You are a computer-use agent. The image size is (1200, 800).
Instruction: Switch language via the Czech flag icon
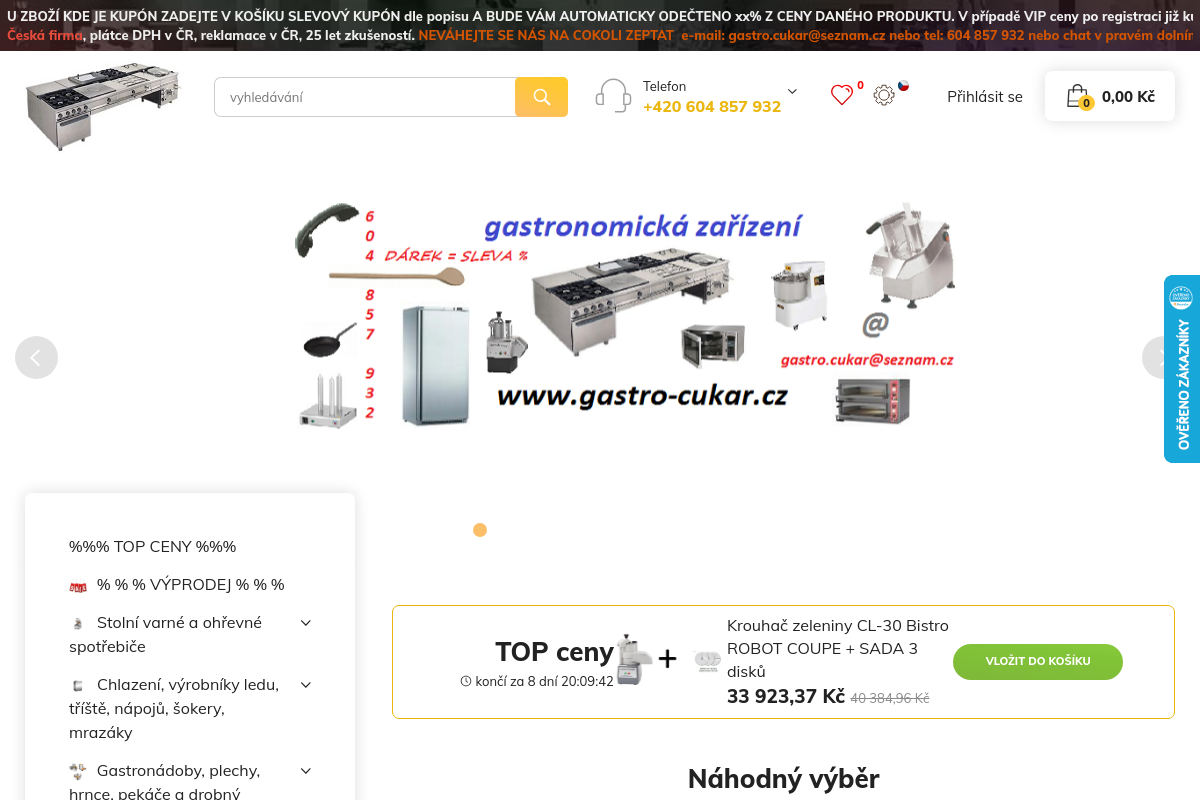(x=904, y=87)
